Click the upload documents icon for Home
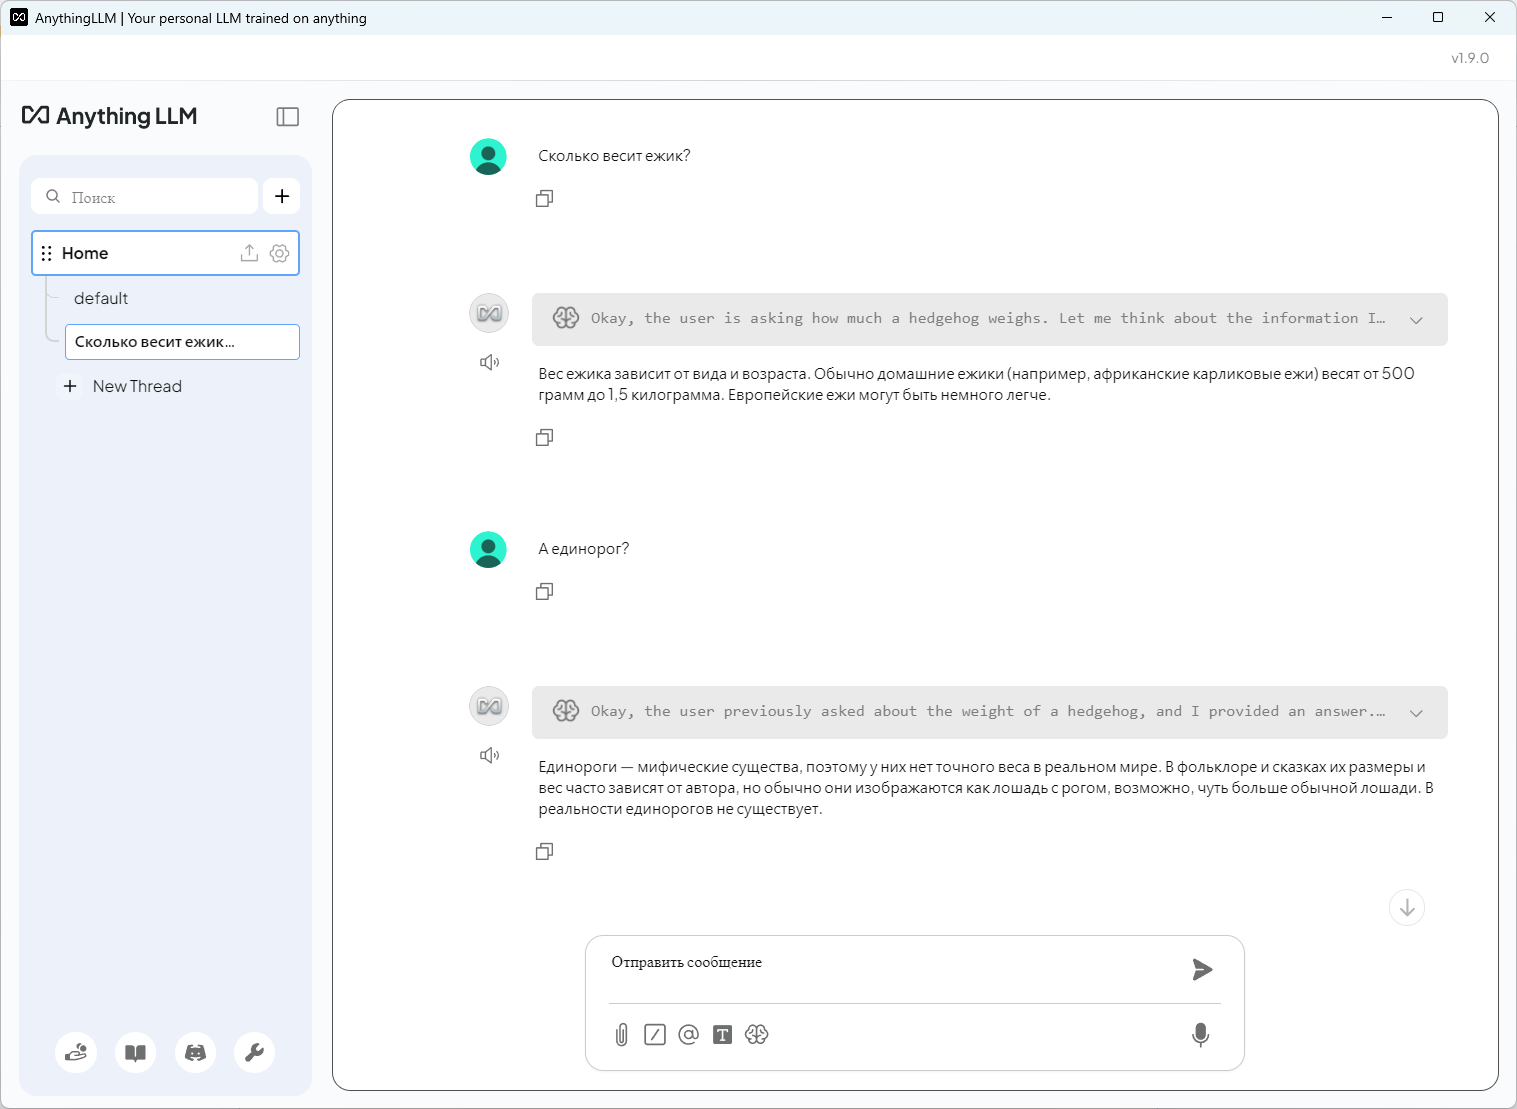Viewport: 1517px width, 1109px height. (249, 253)
